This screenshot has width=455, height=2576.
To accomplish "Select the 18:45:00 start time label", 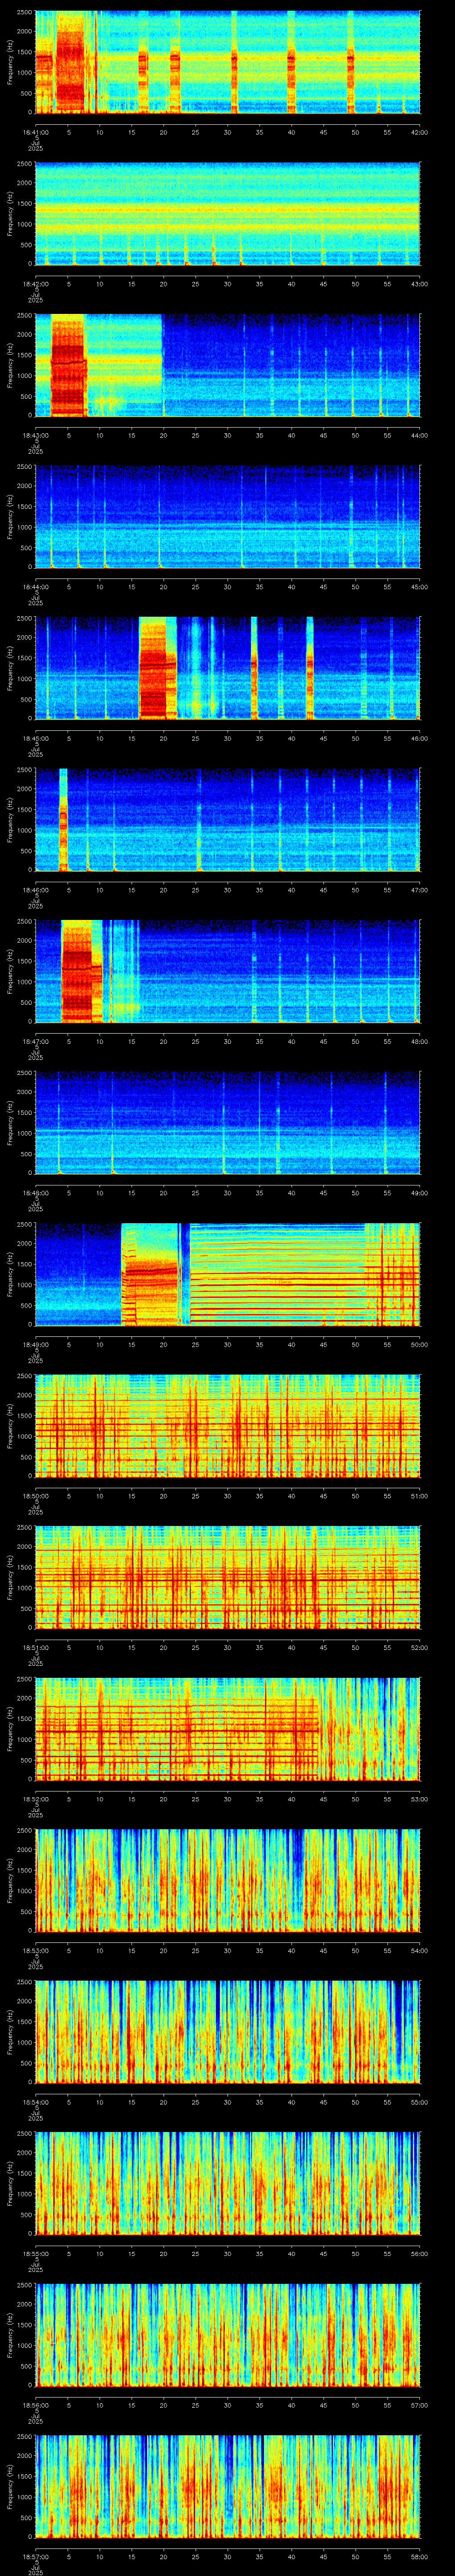I will pyautogui.click(x=35, y=738).
